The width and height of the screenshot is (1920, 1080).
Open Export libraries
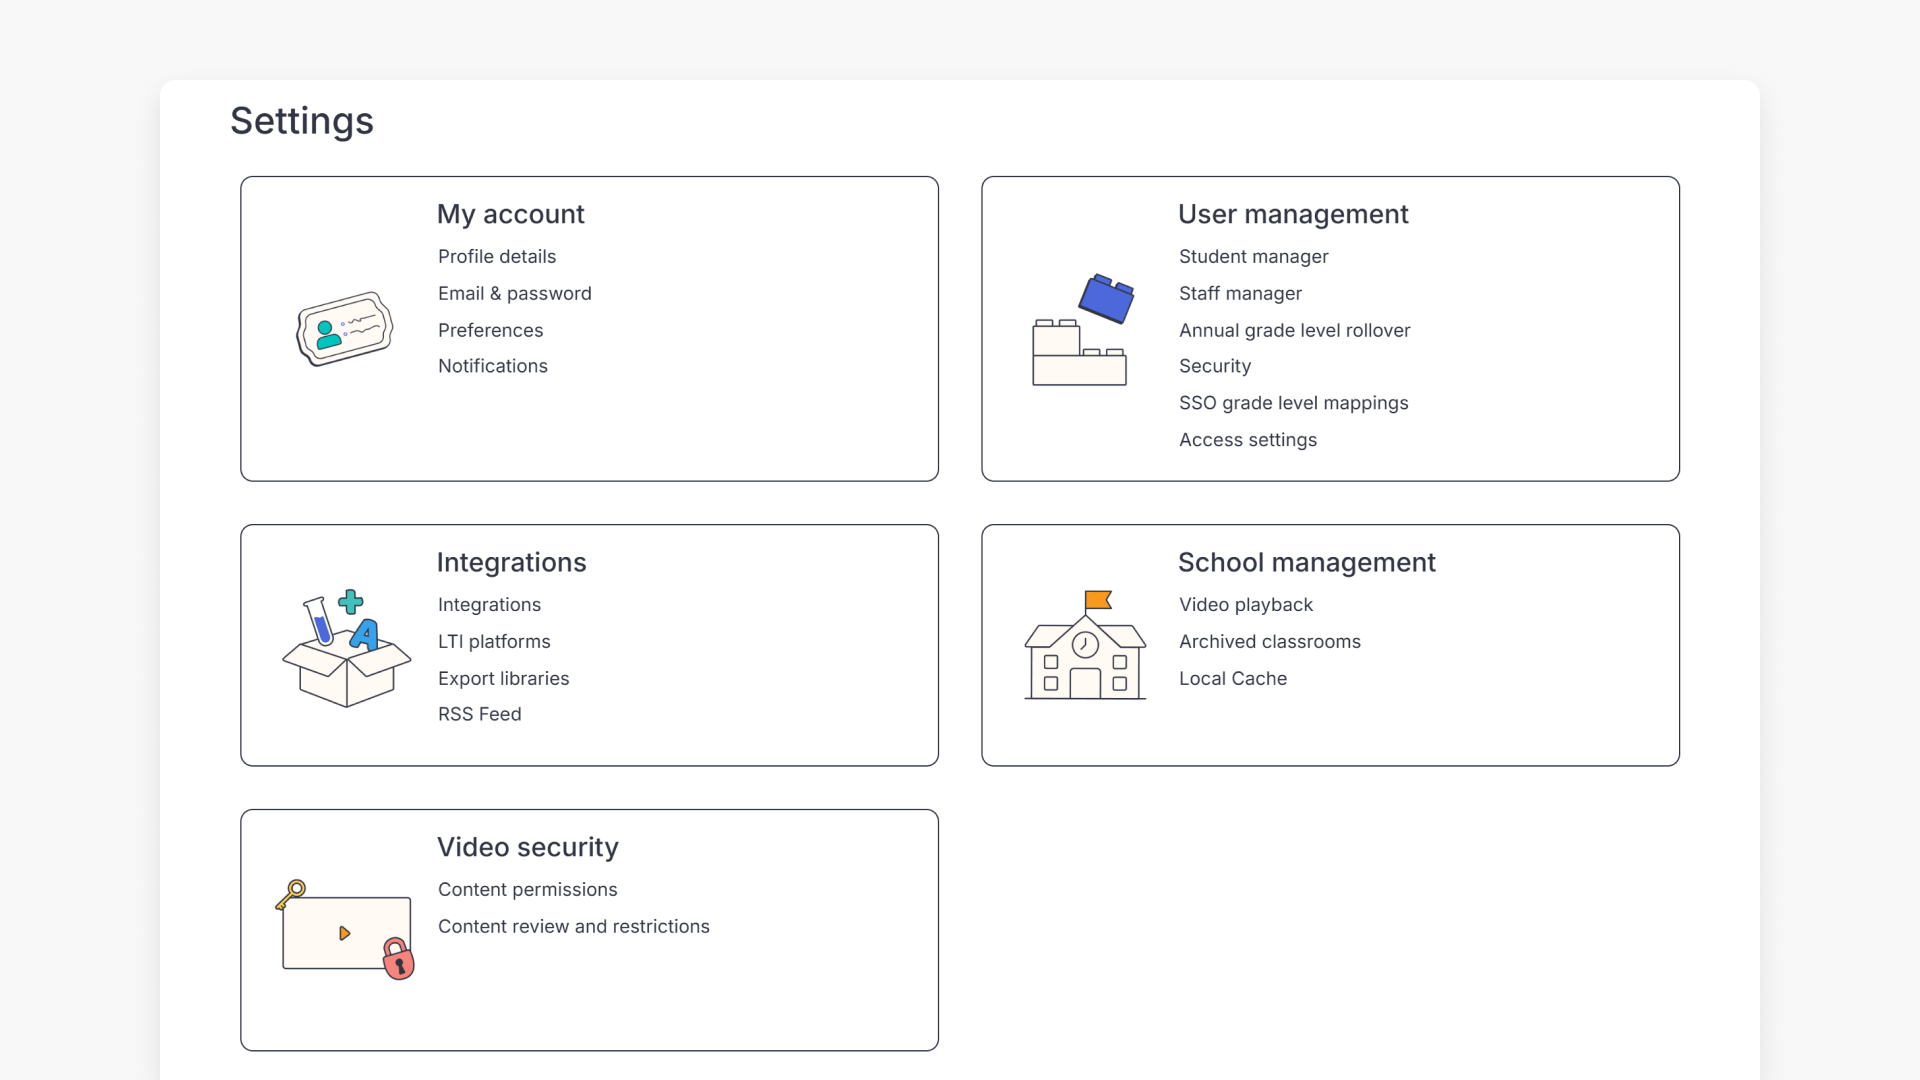point(503,678)
